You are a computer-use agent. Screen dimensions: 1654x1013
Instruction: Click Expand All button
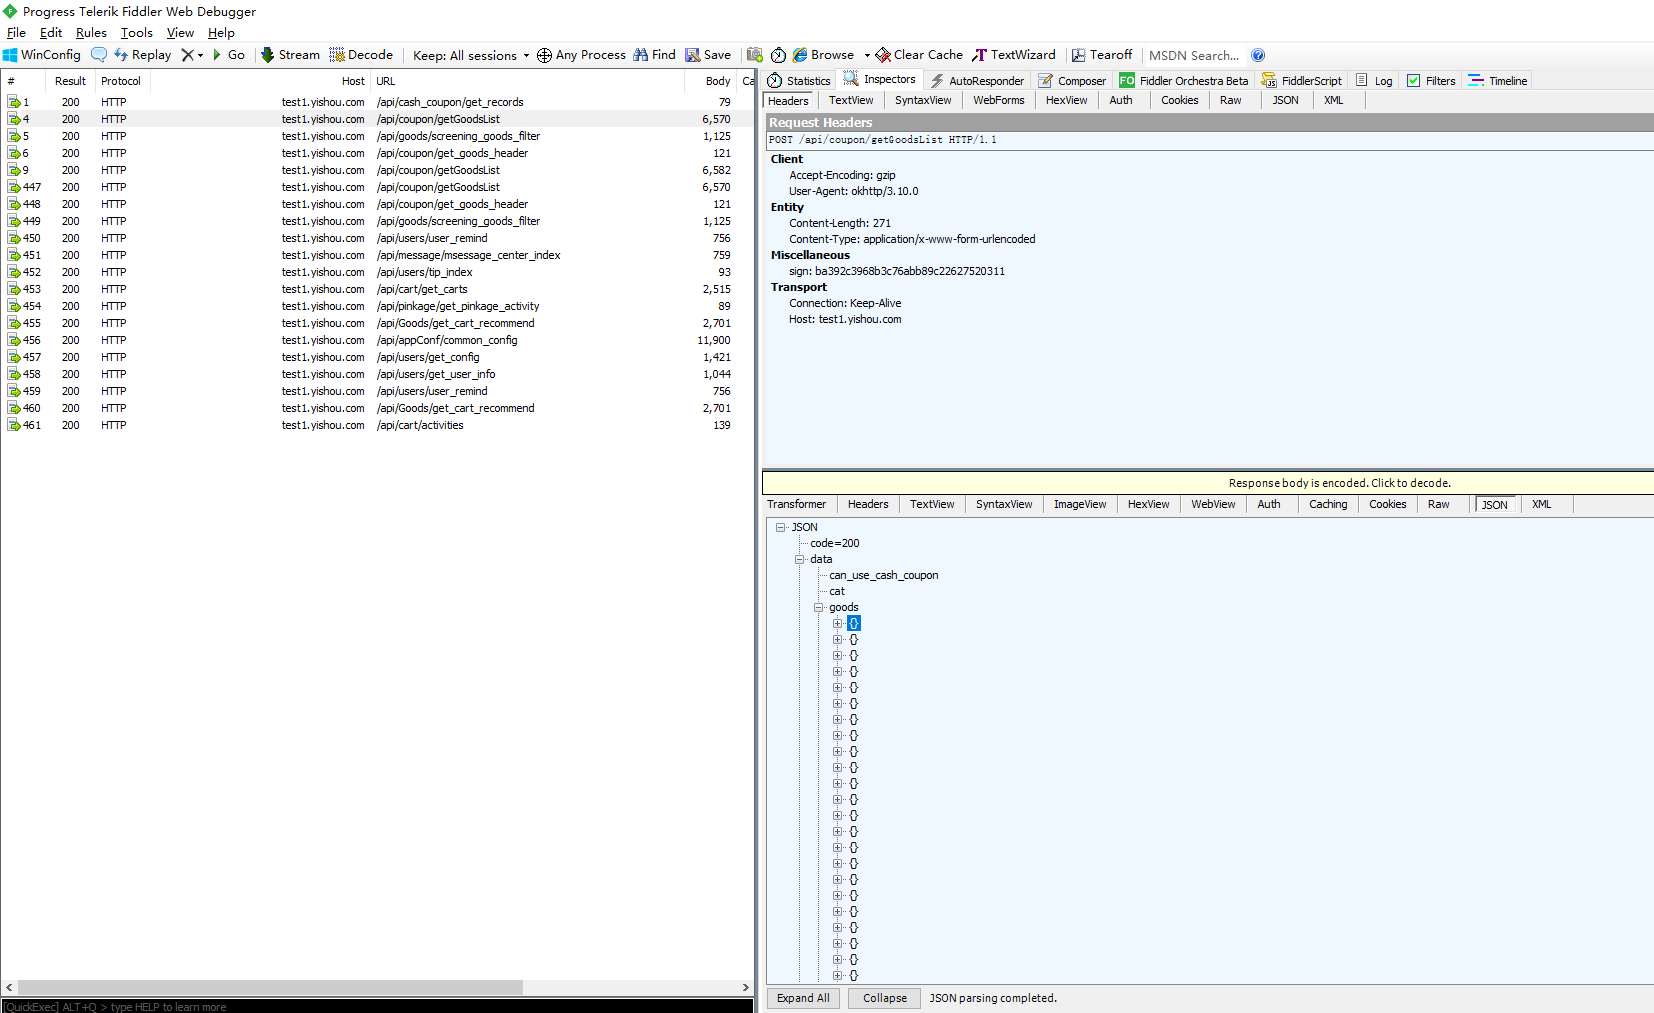(x=803, y=998)
